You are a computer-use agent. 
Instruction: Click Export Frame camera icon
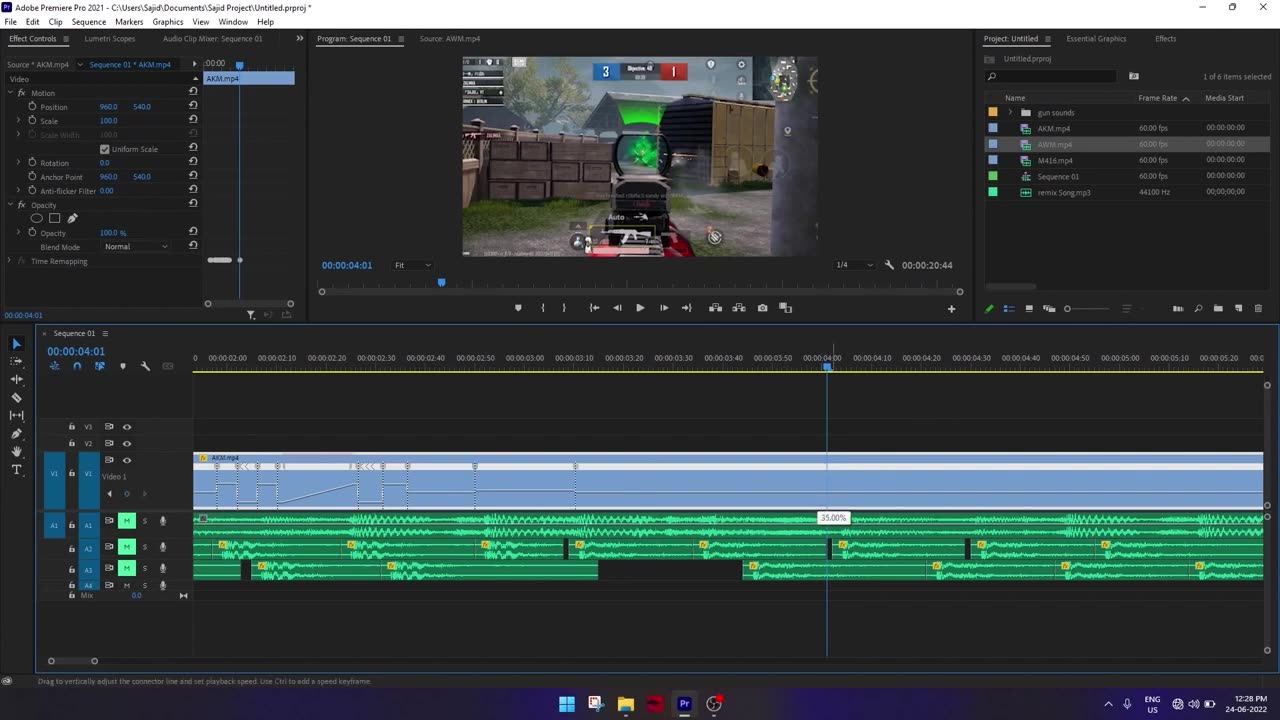click(x=762, y=308)
